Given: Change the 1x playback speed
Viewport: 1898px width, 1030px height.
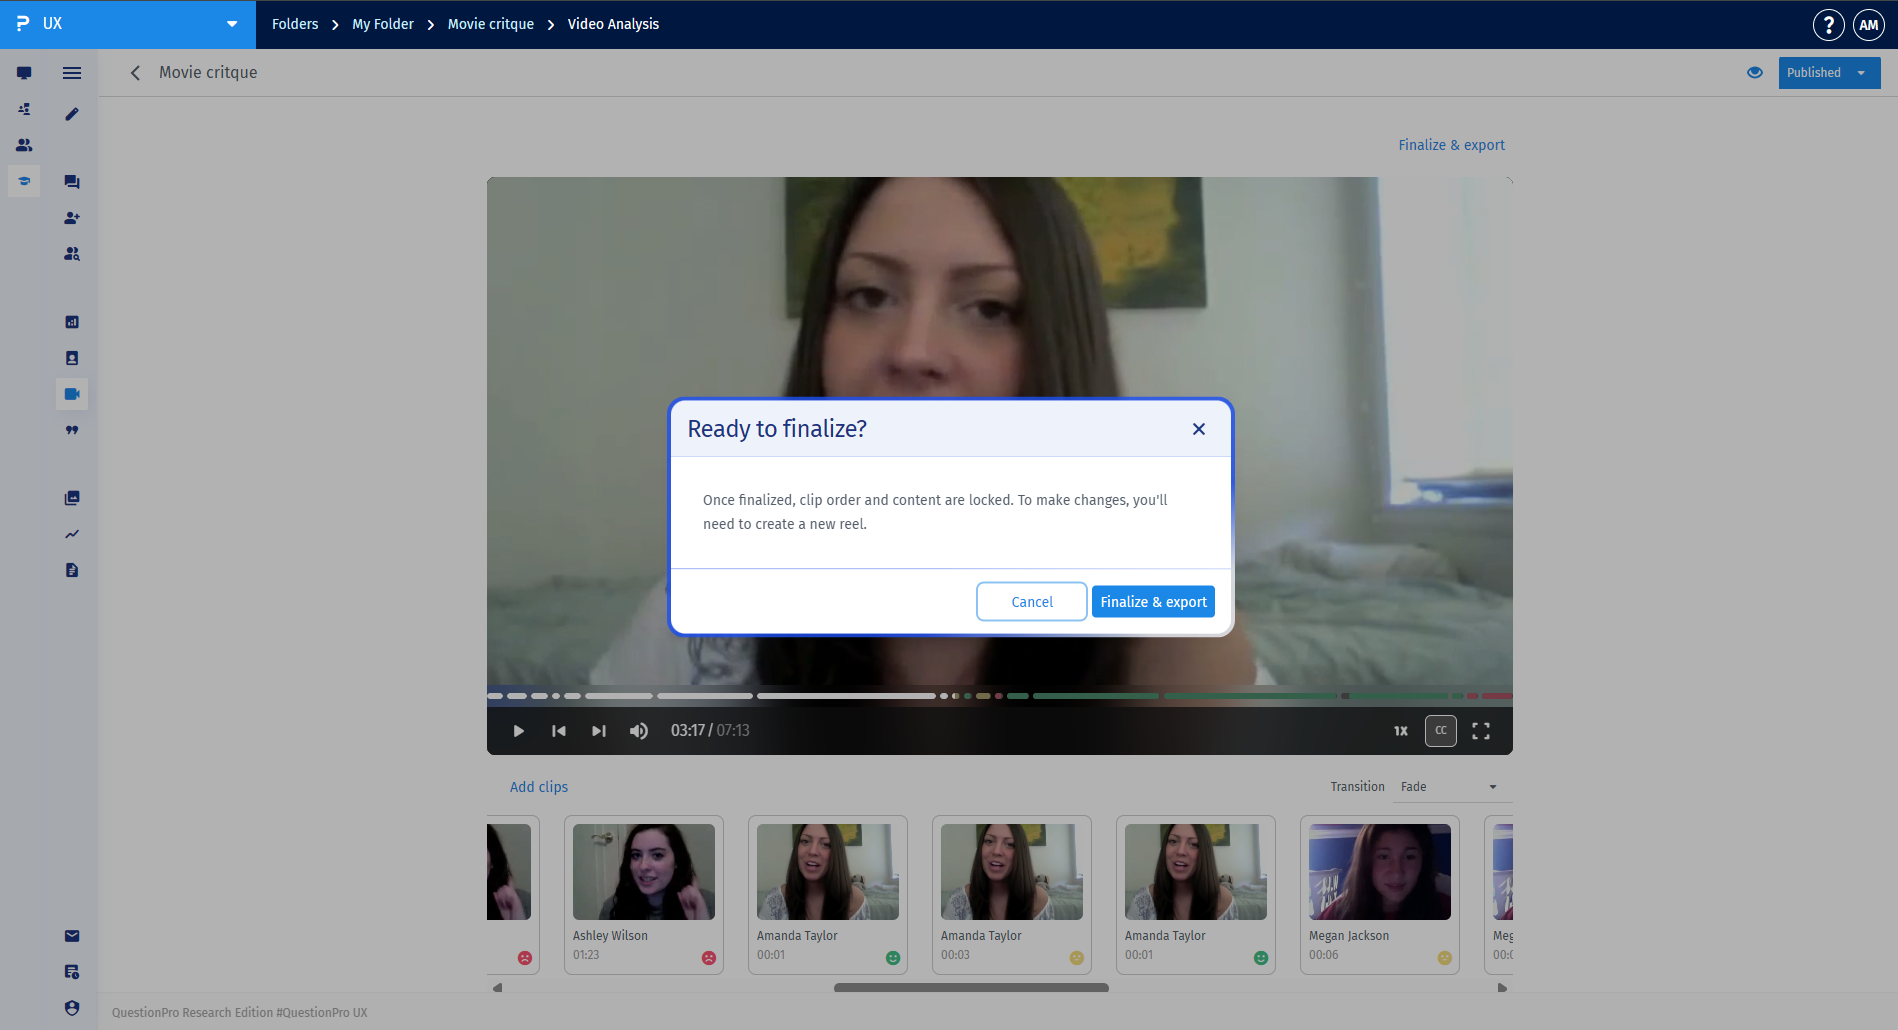Looking at the screenshot, I should (1401, 731).
